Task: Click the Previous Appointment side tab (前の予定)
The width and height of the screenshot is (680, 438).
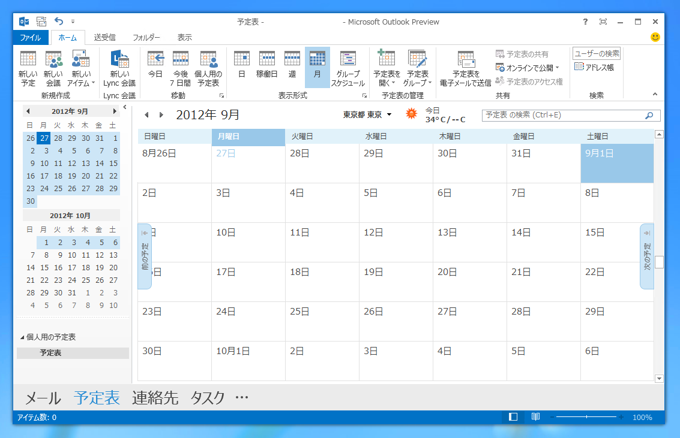Action: 144,256
